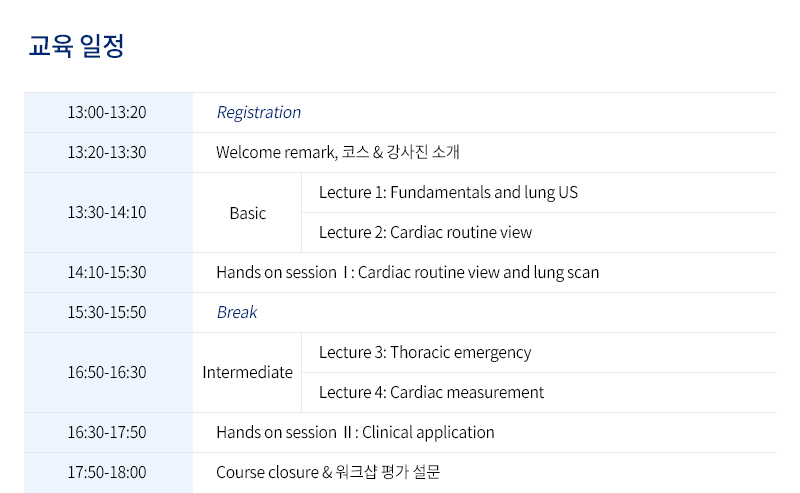
Task: Select the 13:20-13:30 time slot
Action: point(107,153)
